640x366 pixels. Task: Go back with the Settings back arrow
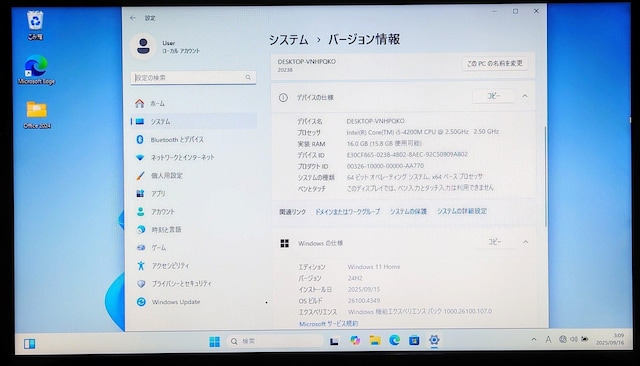click(x=133, y=18)
